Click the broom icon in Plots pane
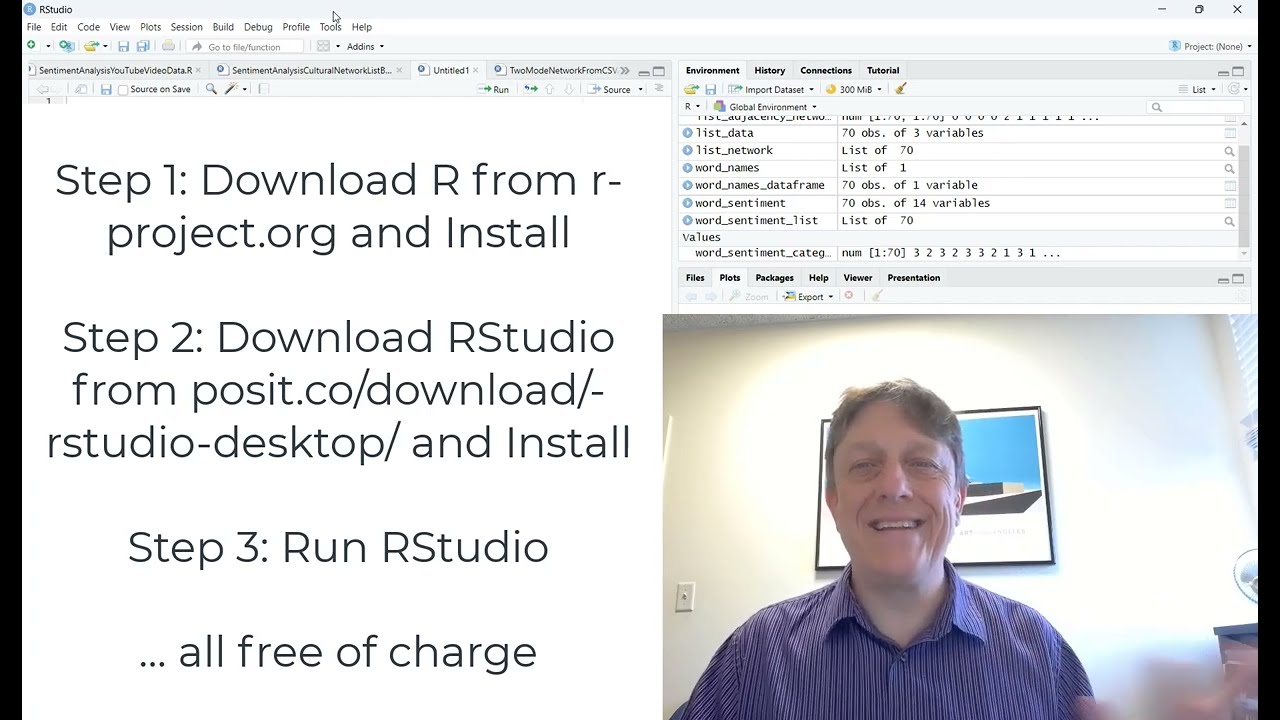Image resolution: width=1280 pixels, height=720 pixels. click(876, 296)
